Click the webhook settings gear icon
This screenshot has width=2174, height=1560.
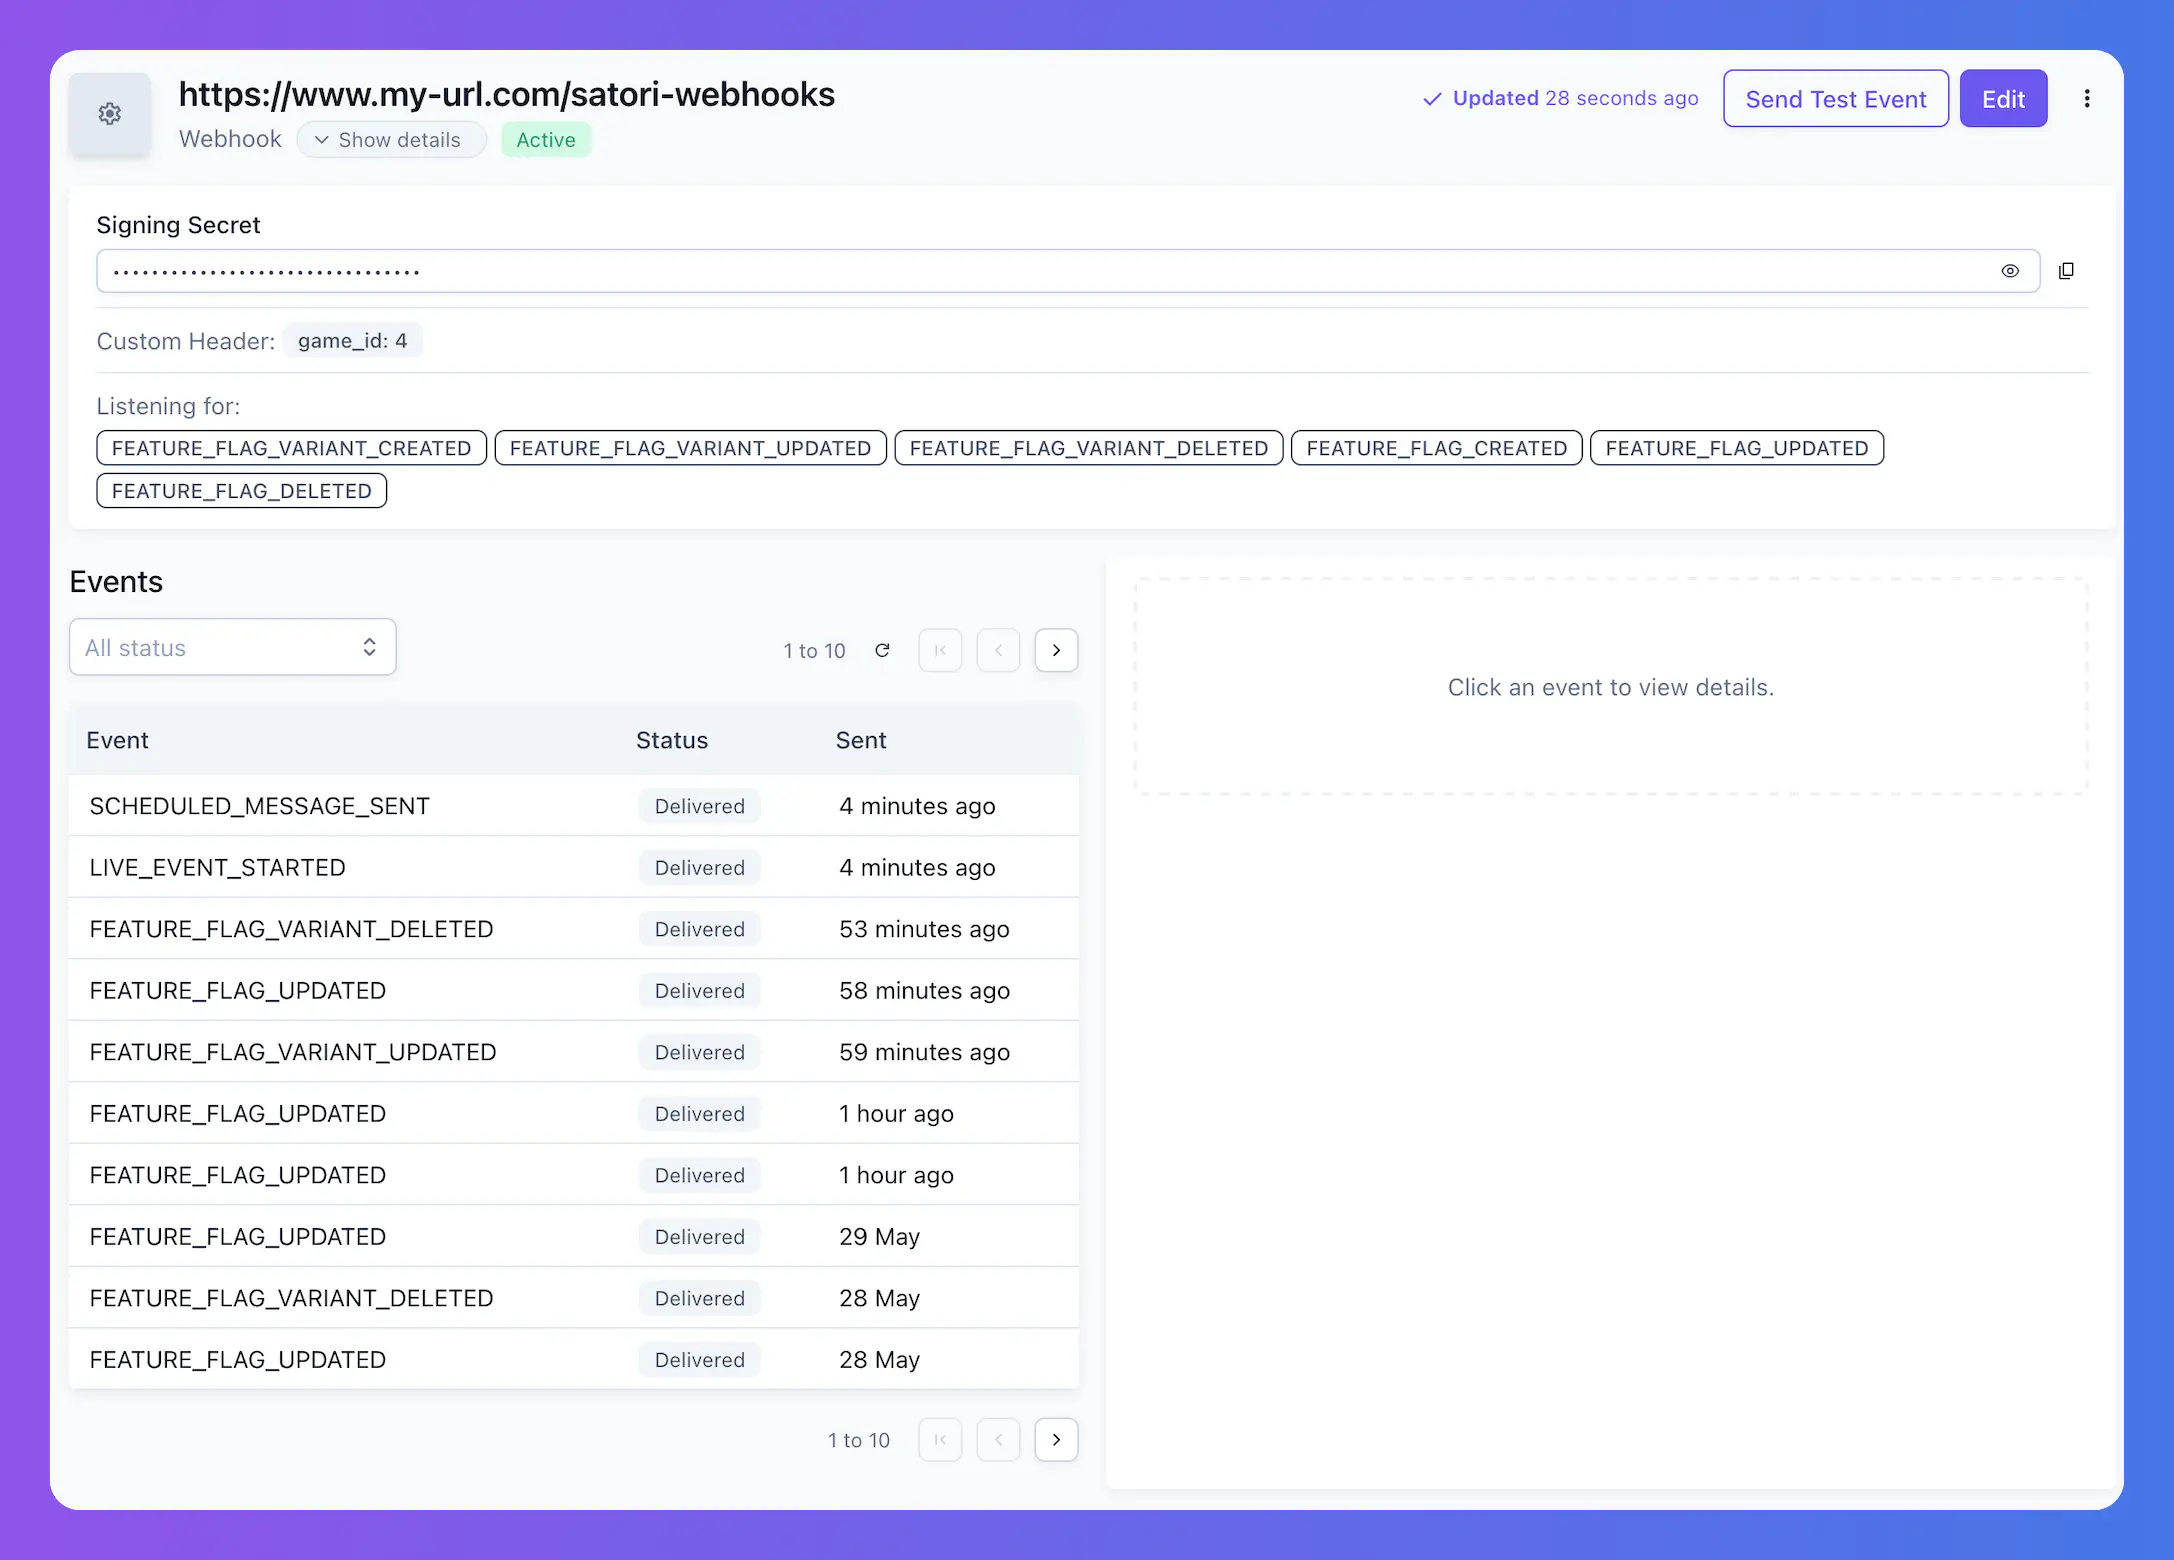(110, 113)
